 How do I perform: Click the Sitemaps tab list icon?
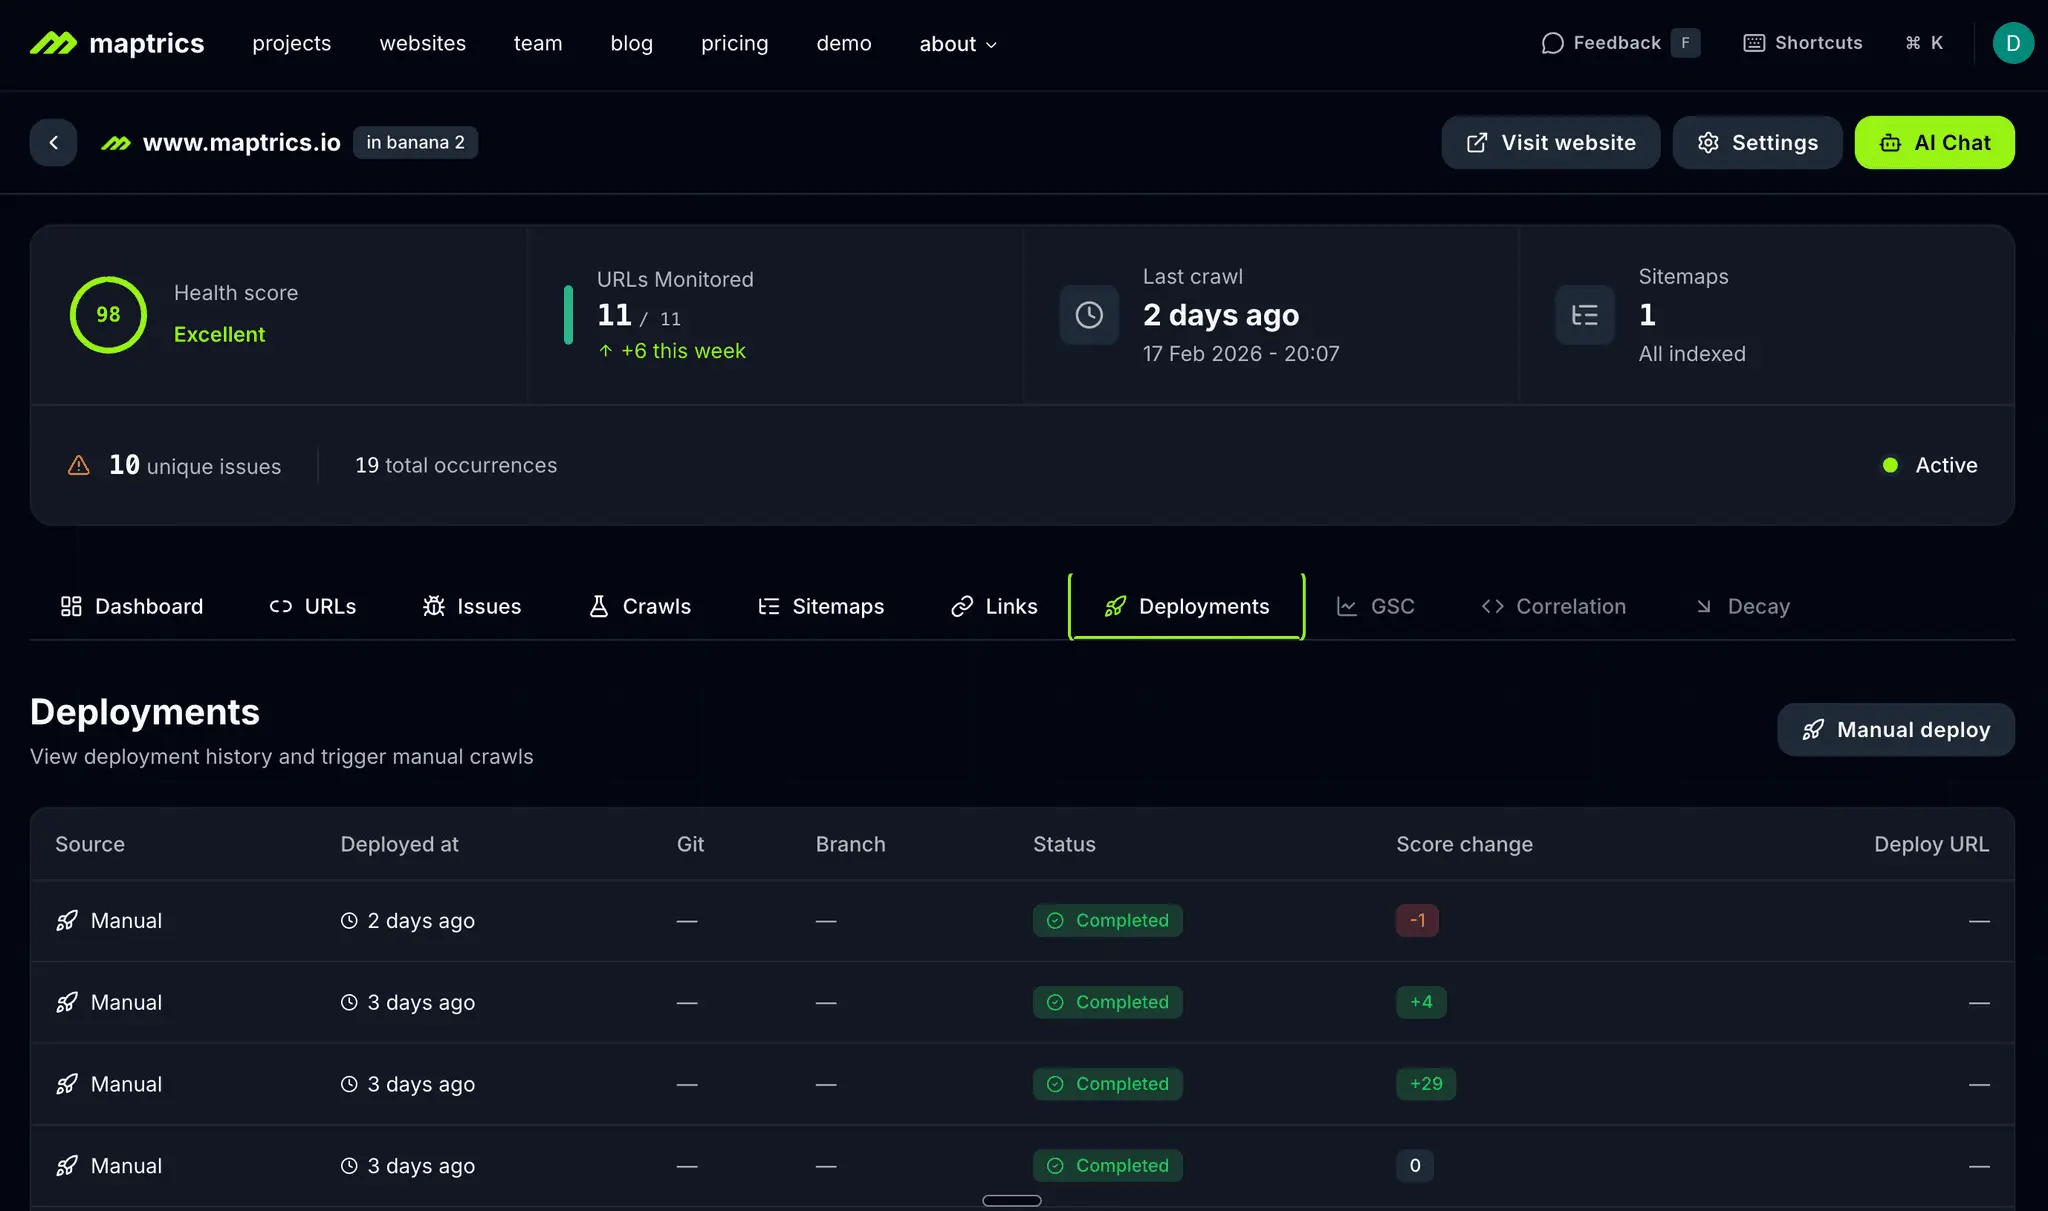768,606
